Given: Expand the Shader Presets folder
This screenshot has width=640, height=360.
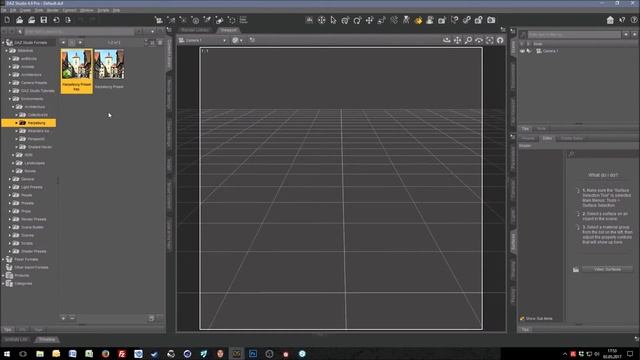Looking at the screenshot, I should click(10, 251).
